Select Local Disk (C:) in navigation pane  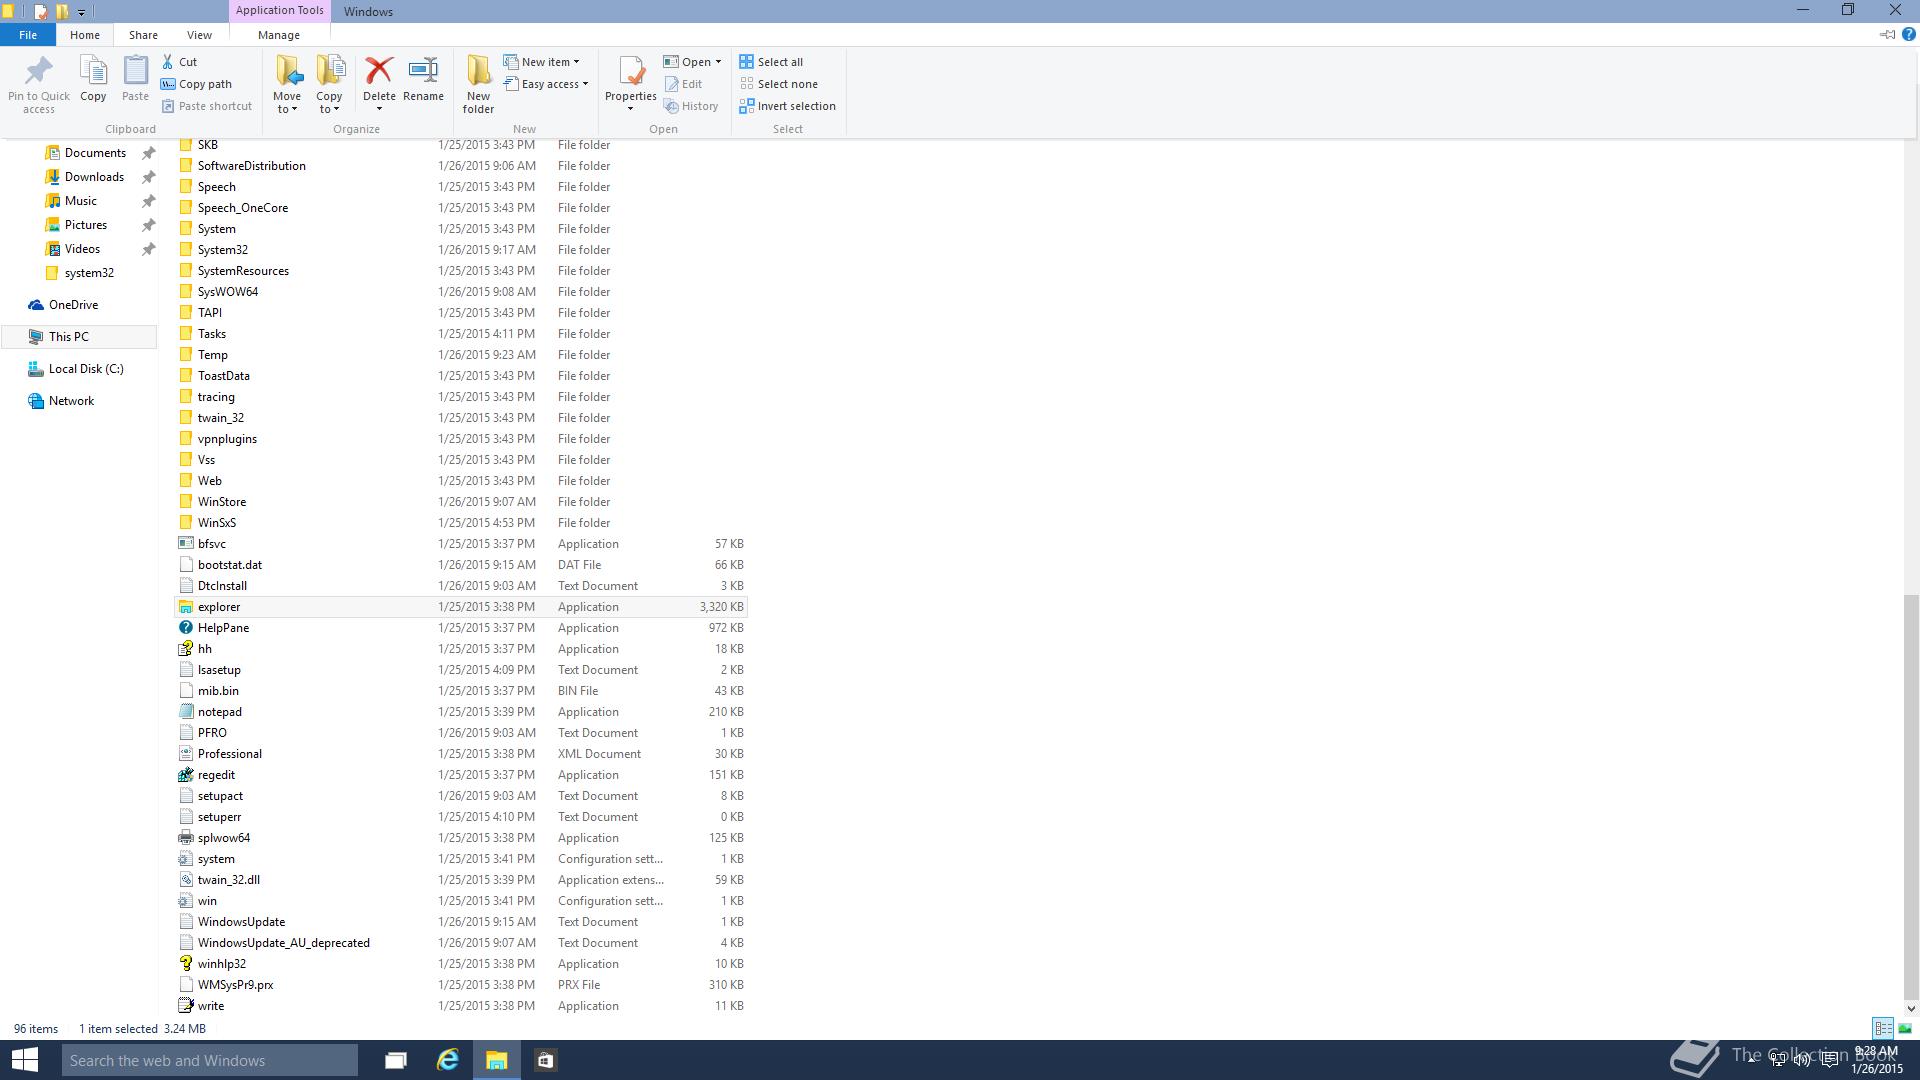coord(86,369)
